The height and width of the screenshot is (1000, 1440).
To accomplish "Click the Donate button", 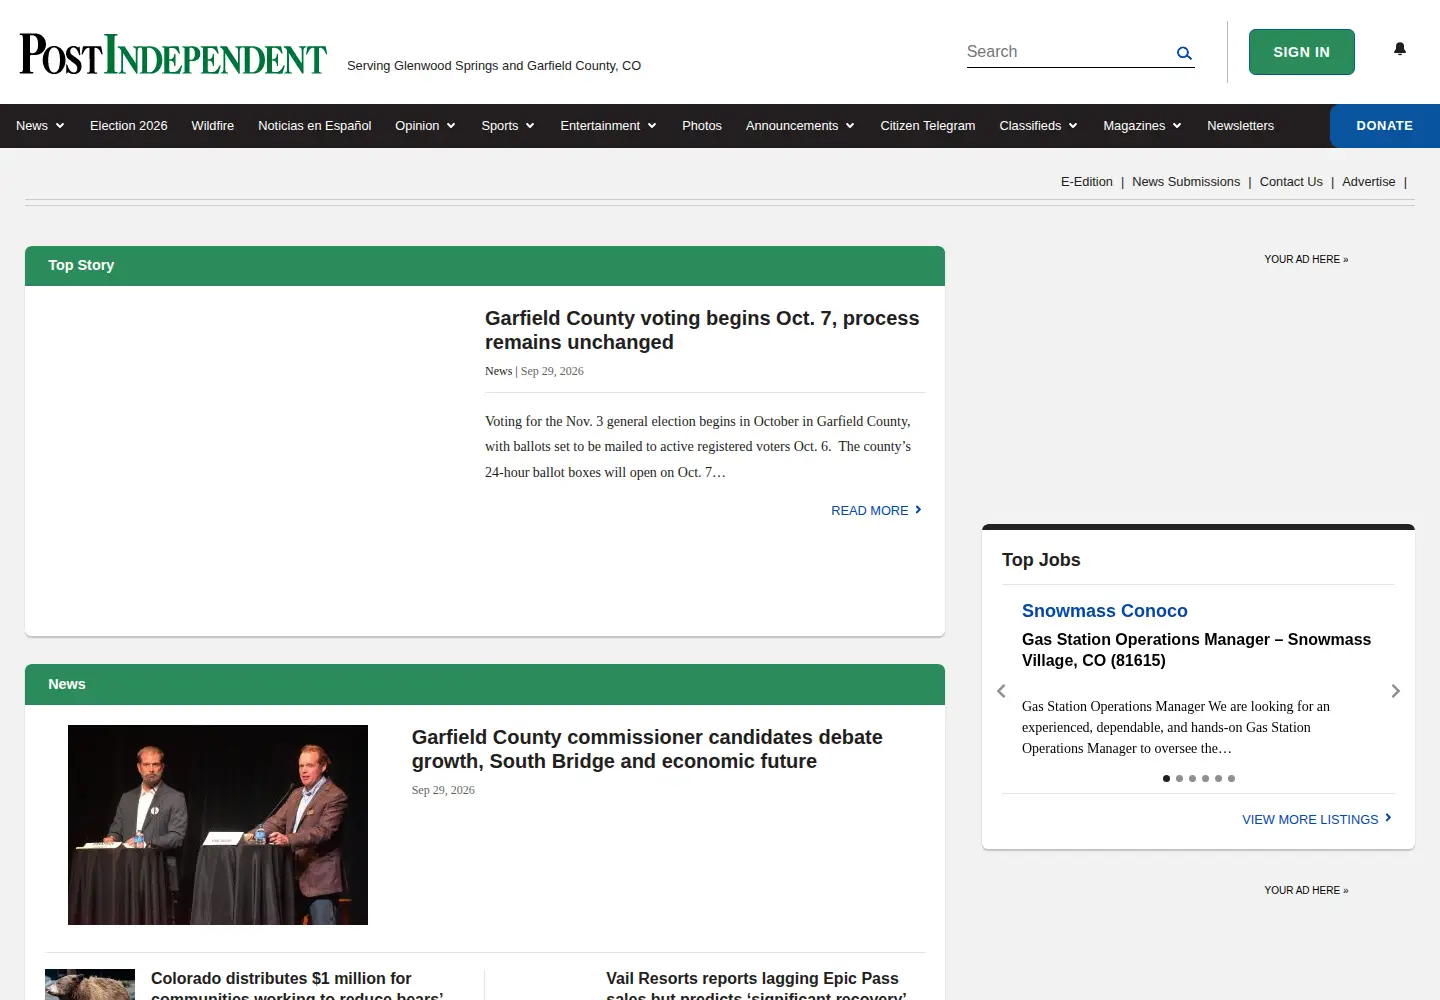I will click(x=1385, y=126).
